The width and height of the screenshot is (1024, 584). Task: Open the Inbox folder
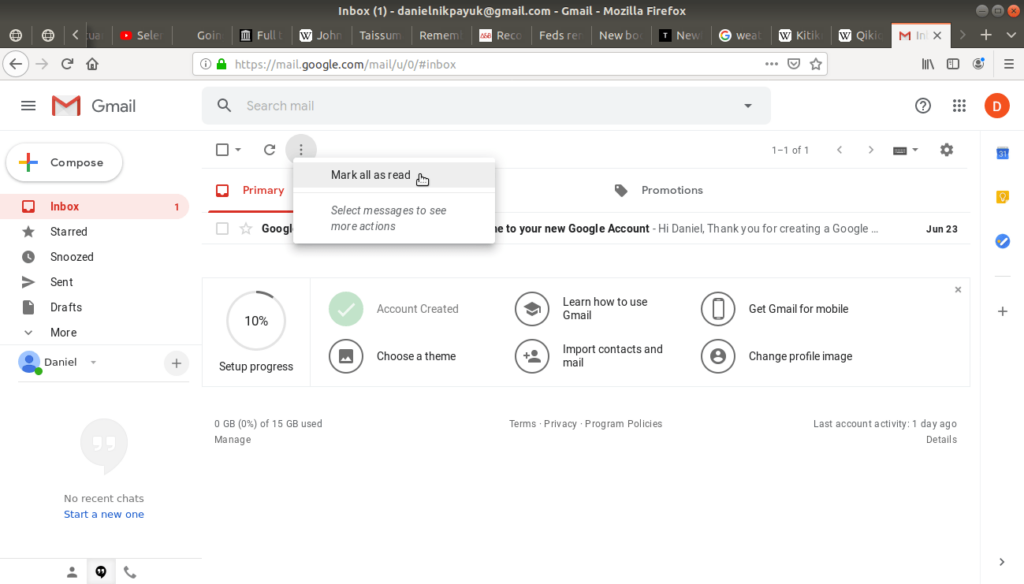pos(95,206)
